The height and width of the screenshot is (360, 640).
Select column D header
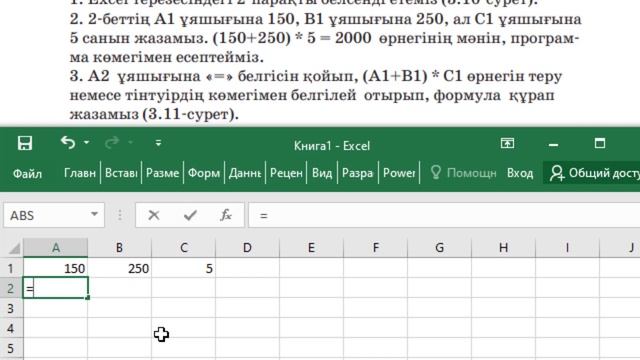coord(247,247)
